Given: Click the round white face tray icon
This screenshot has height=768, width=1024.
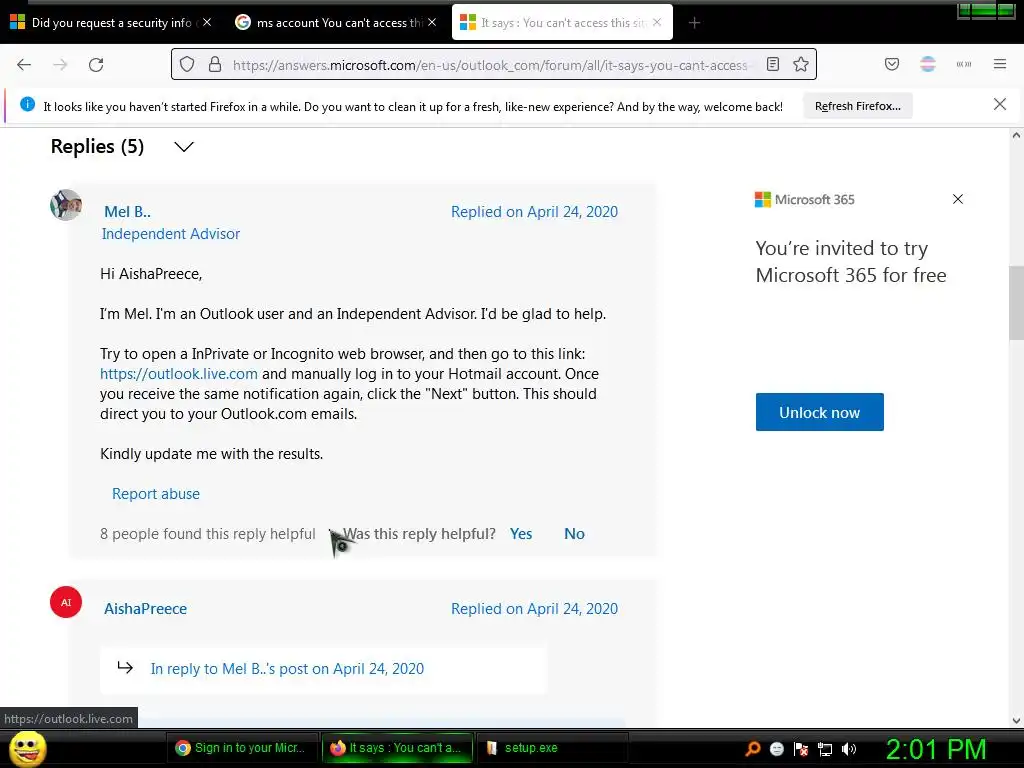Looking at the screenshot, I should click(776, 749).
